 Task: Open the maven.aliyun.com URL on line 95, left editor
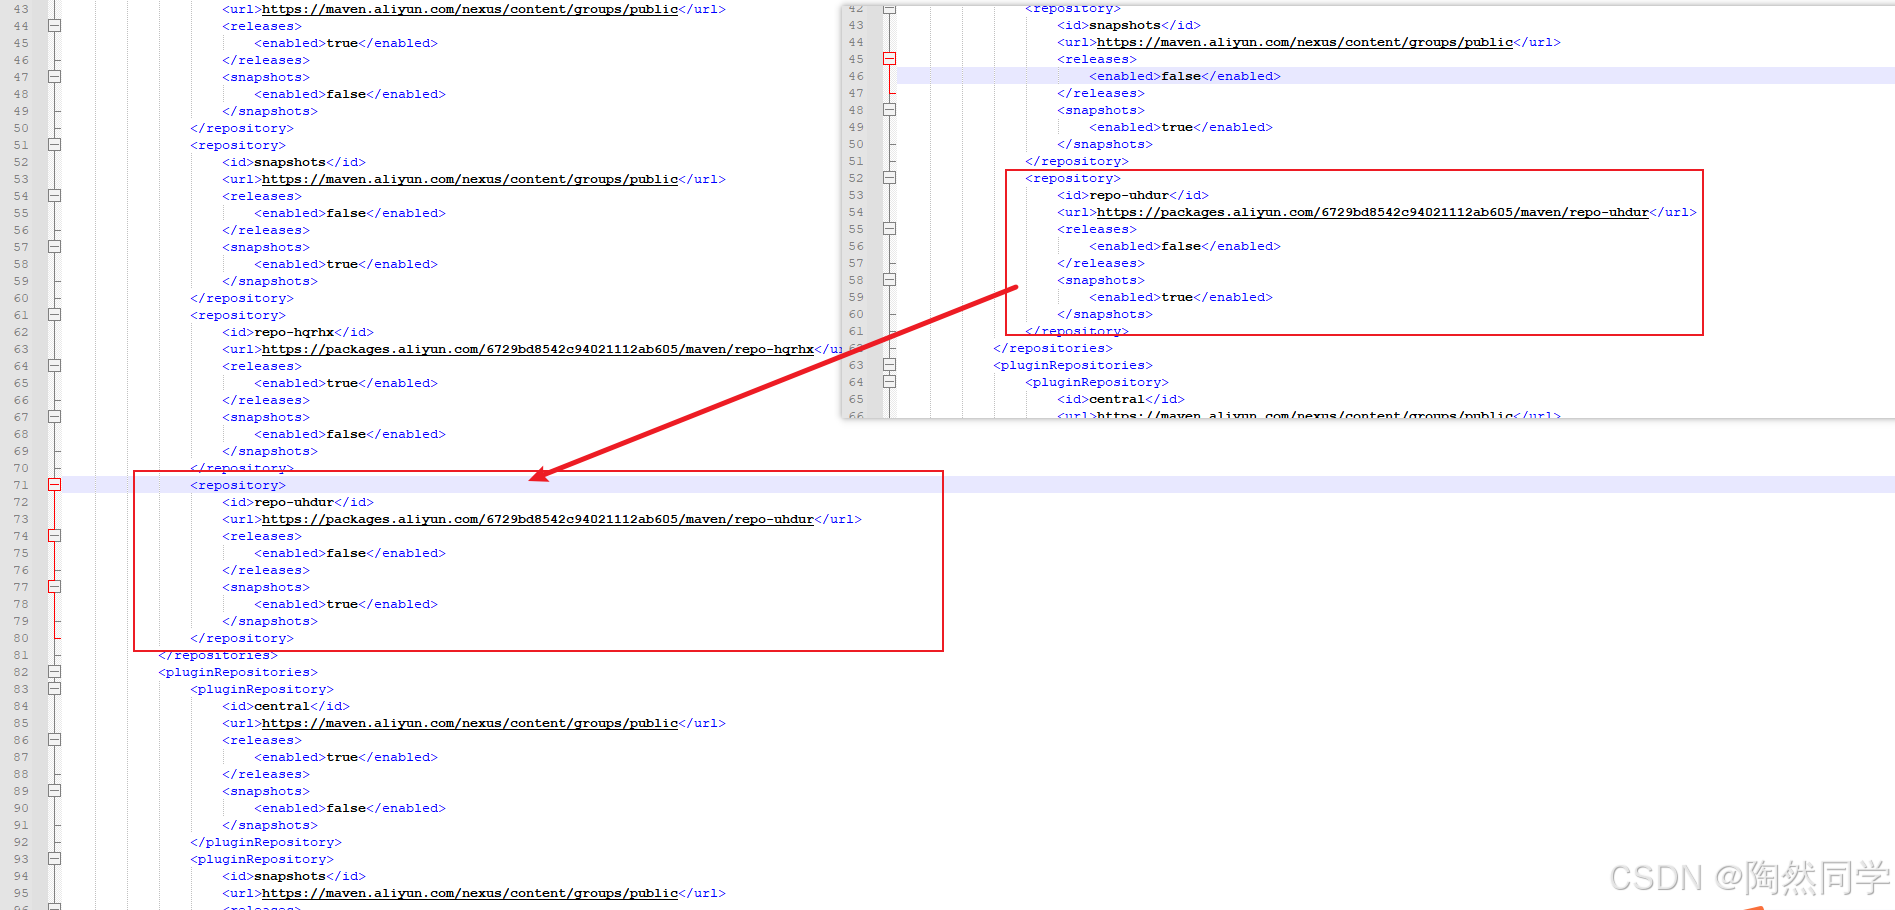[x=470, y=893]
